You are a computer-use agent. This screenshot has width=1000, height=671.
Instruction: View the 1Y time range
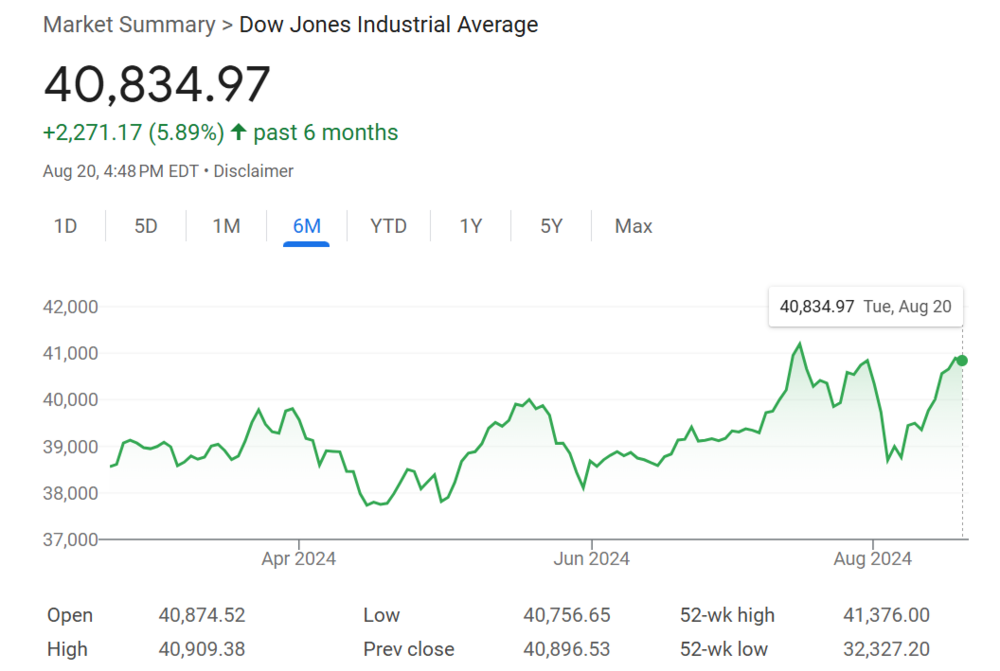click(471, 226)
